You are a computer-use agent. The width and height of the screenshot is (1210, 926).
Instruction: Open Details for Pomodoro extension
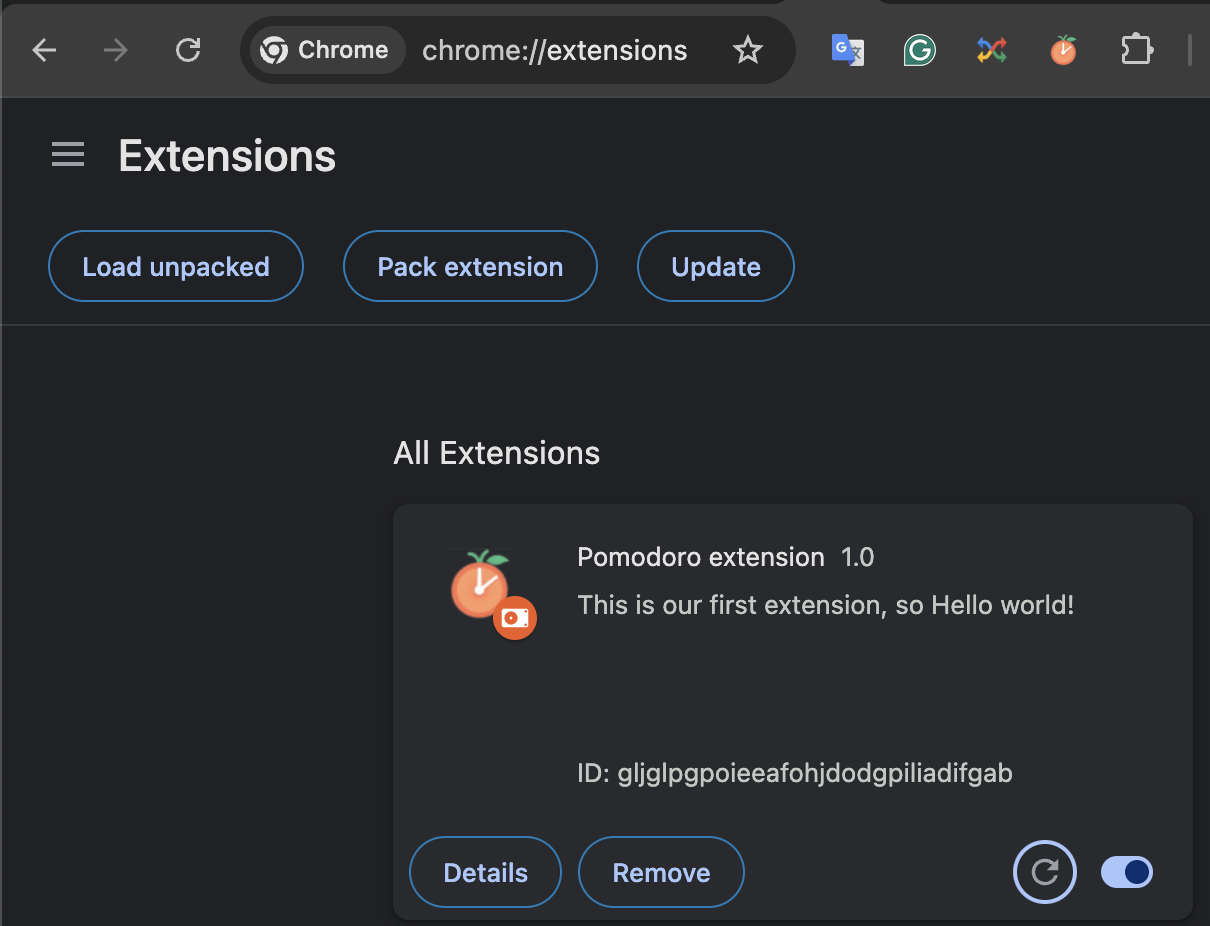pos(486,873)
